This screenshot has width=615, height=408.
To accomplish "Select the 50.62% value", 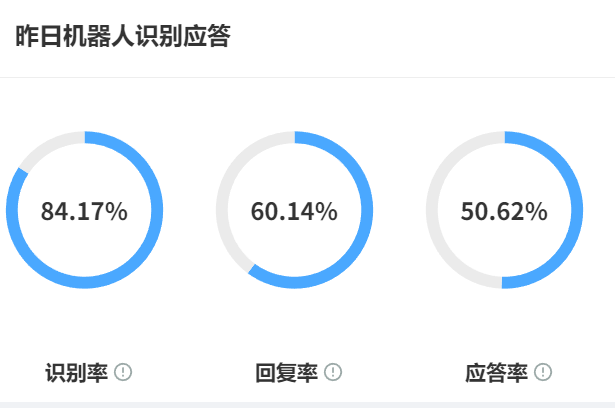I will (504, 211).
